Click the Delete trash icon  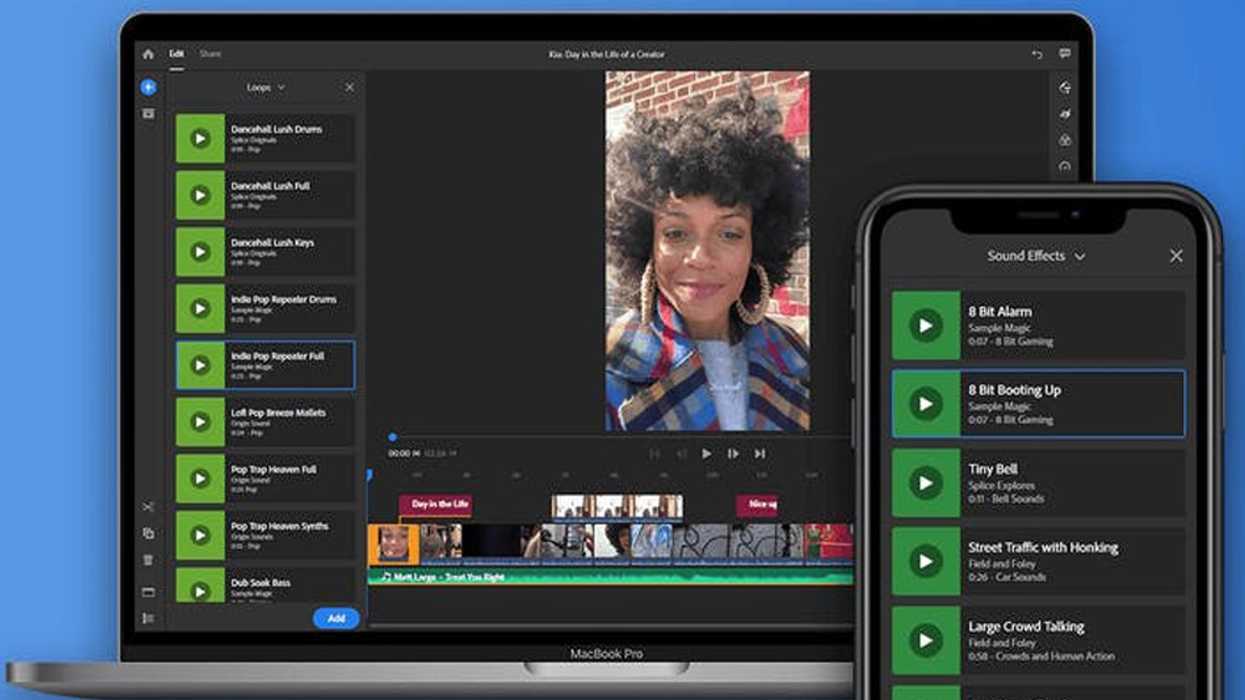[x=148, y=561]
